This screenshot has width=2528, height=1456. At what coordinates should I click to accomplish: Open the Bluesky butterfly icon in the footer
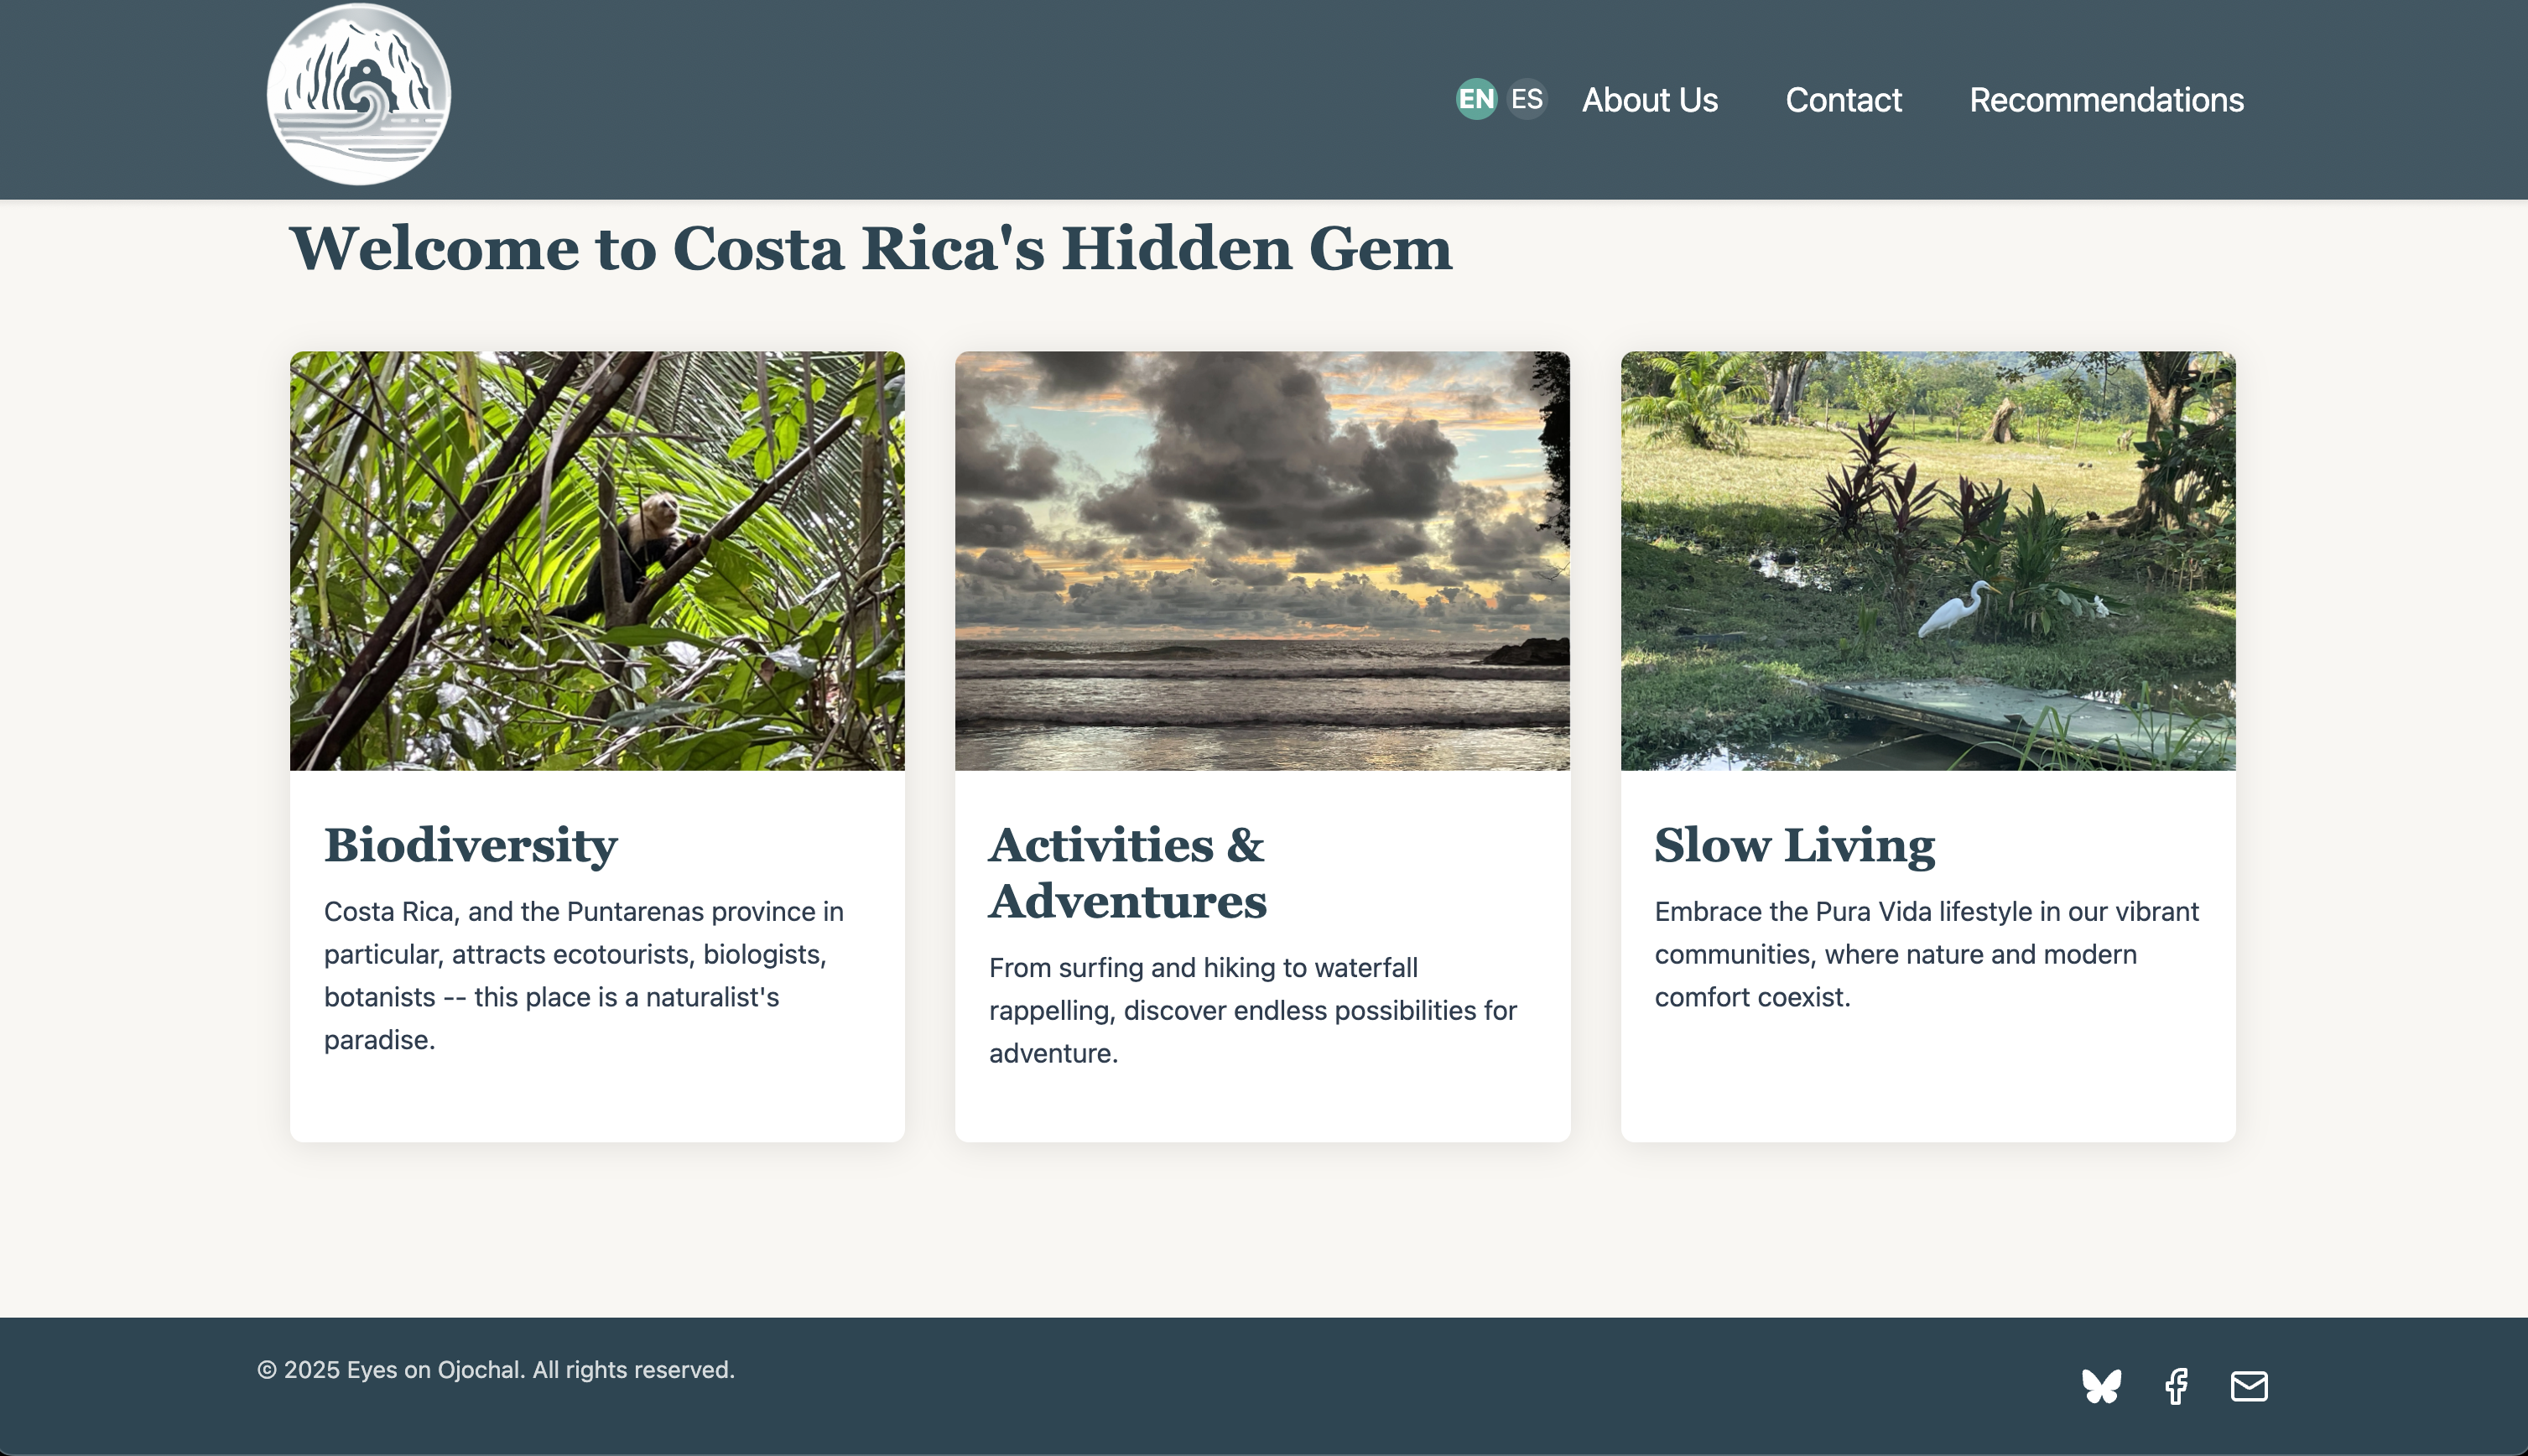[x=2103, y=1386]
